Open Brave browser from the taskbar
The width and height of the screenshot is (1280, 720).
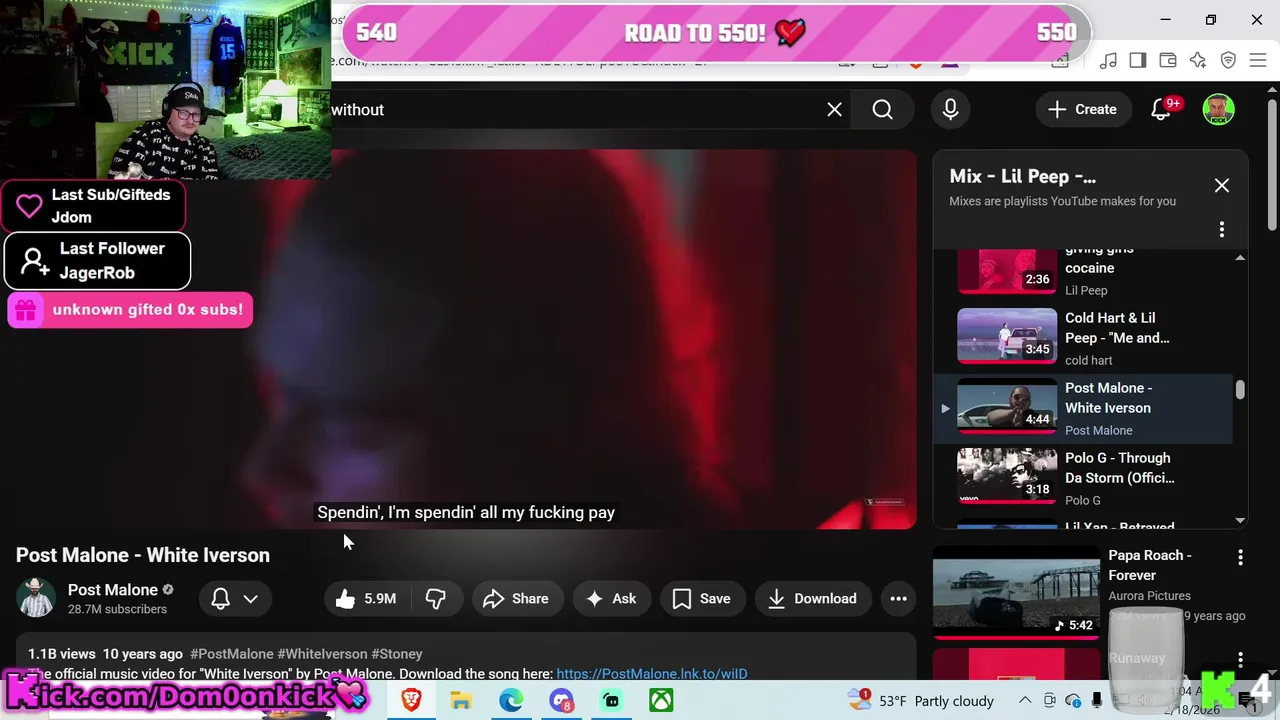[411, 700]
